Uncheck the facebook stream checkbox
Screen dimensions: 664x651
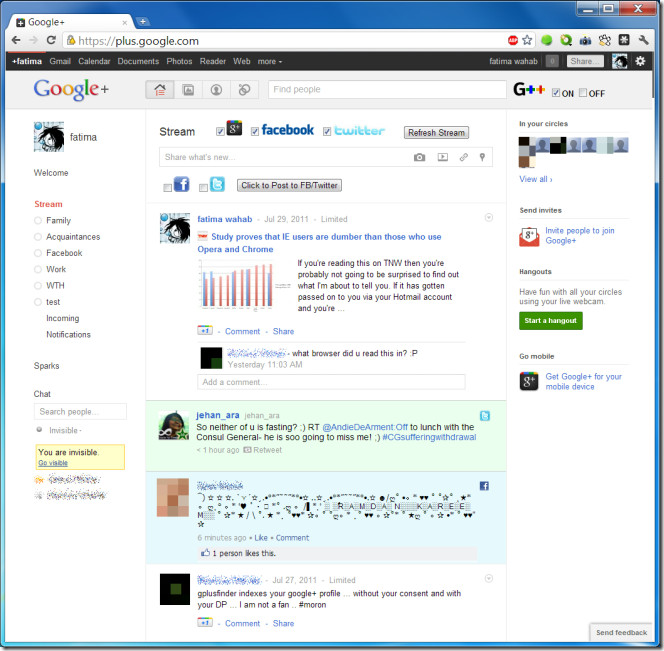click(255, 131)
